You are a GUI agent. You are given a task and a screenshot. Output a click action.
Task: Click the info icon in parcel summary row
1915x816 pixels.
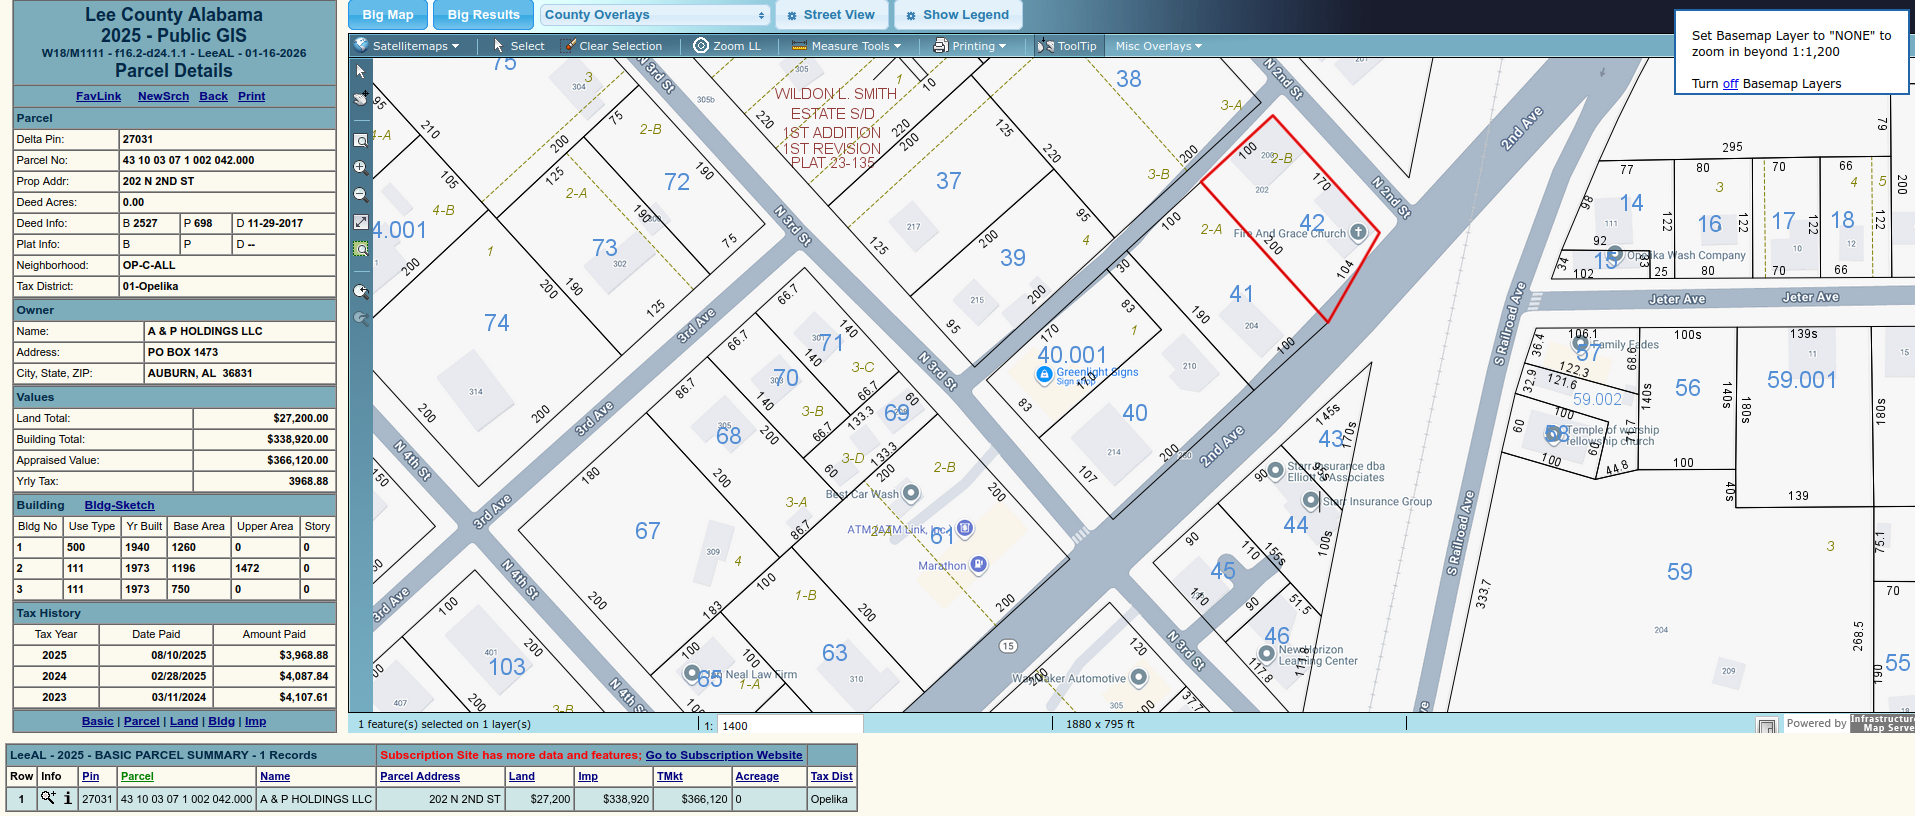[x=68, y=799]
